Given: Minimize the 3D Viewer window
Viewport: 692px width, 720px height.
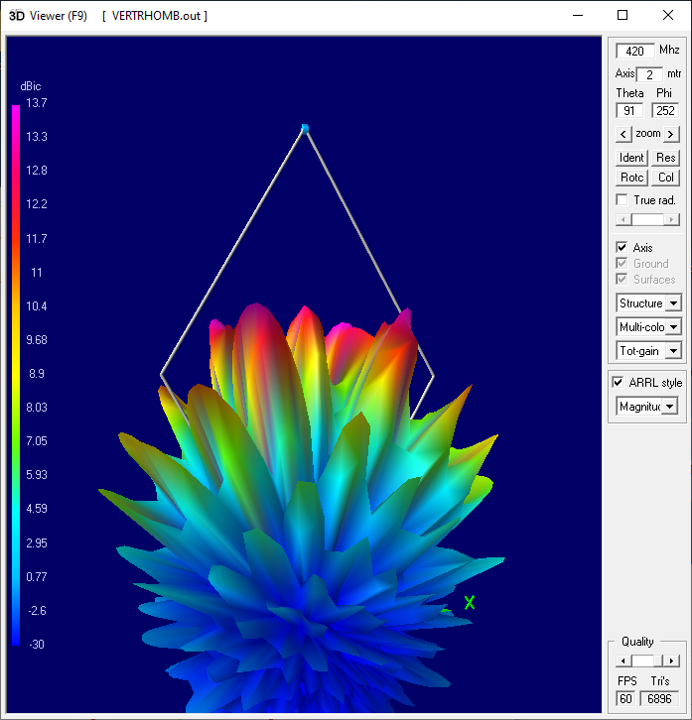Looking at the screenshot, I should pos(578,16).
